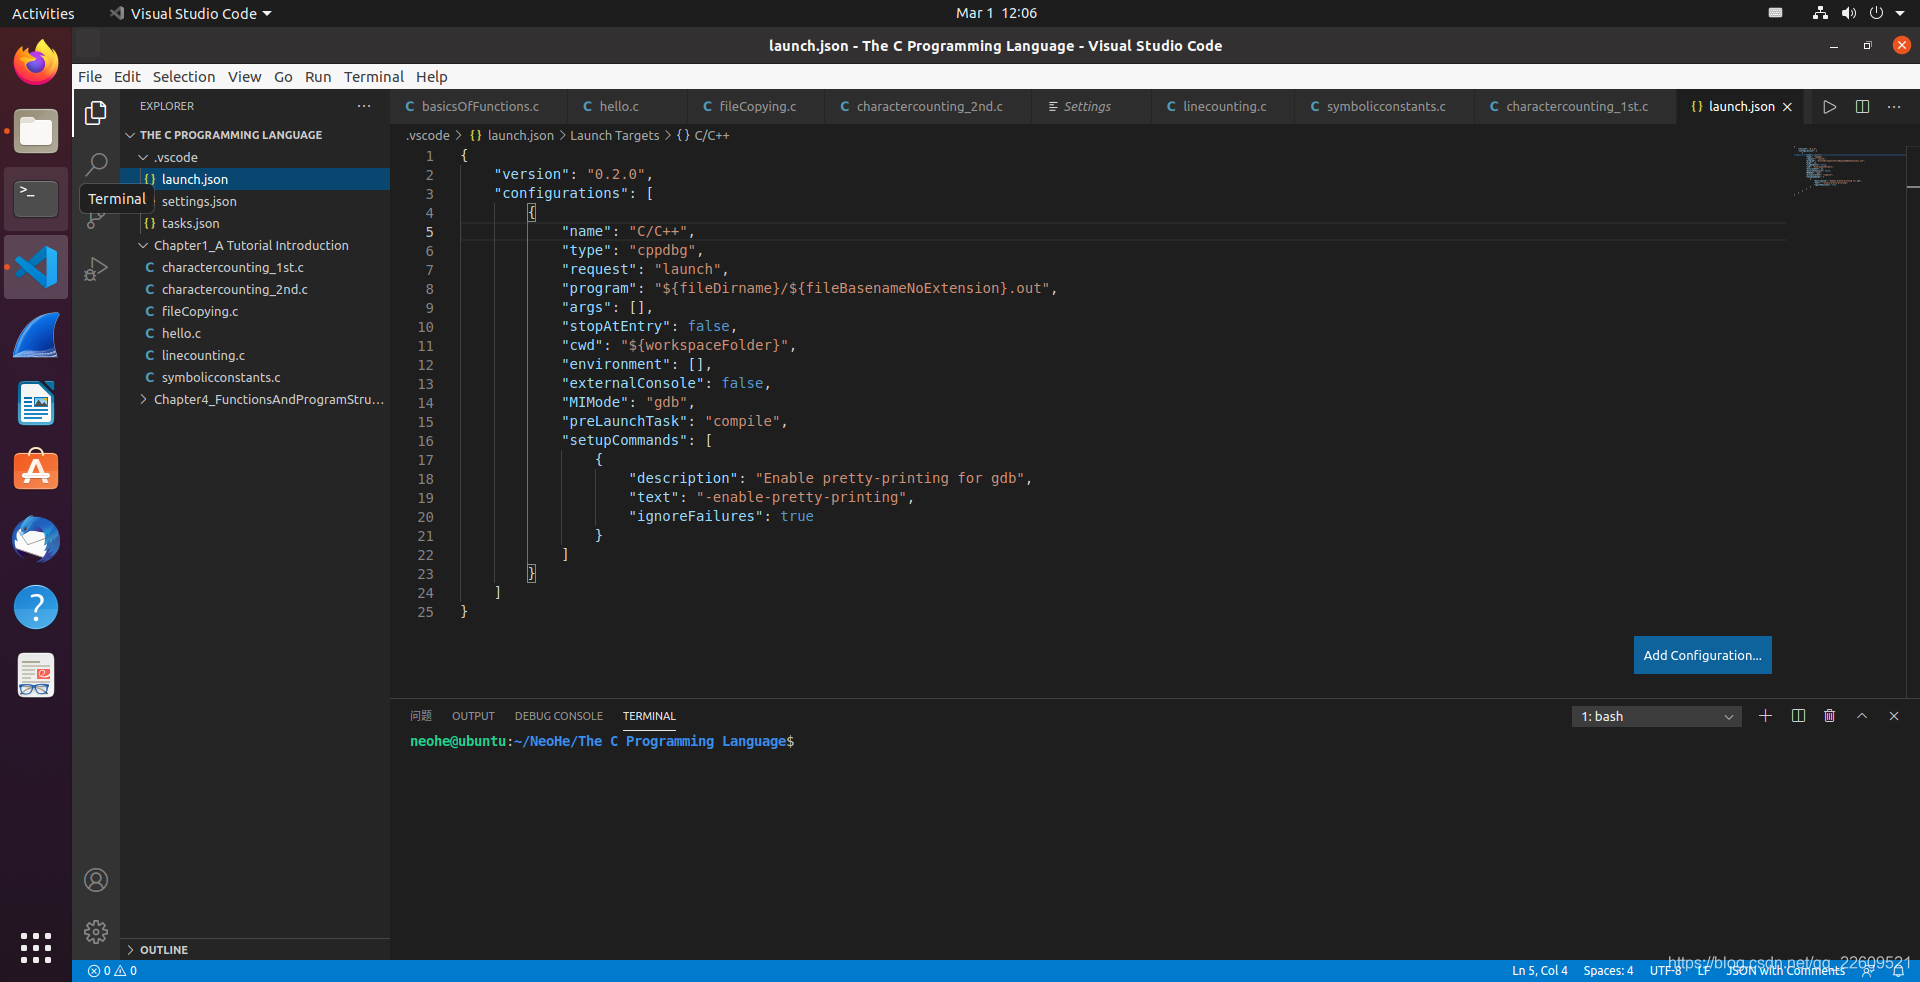Show Applications grid in dock

pyautogui.click(x=36, y=947)
